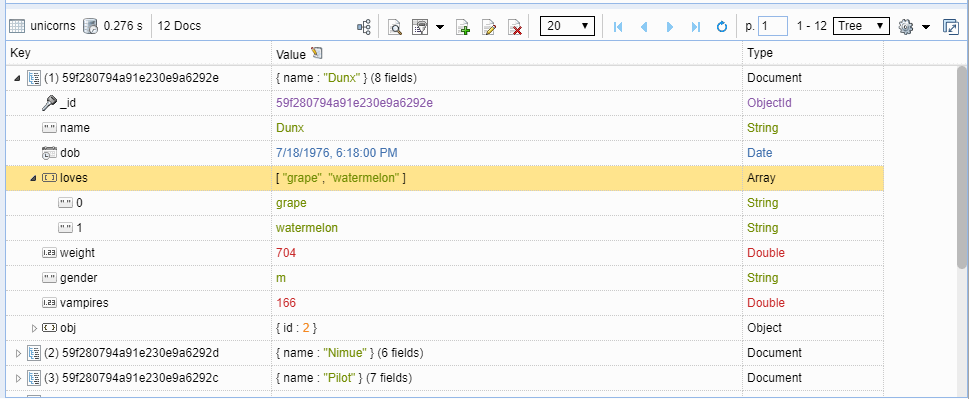Image resolution: width=969 pixels, height=399 pixels.
Task: Click the delete document red X icon
Action: tap(515, 27)
